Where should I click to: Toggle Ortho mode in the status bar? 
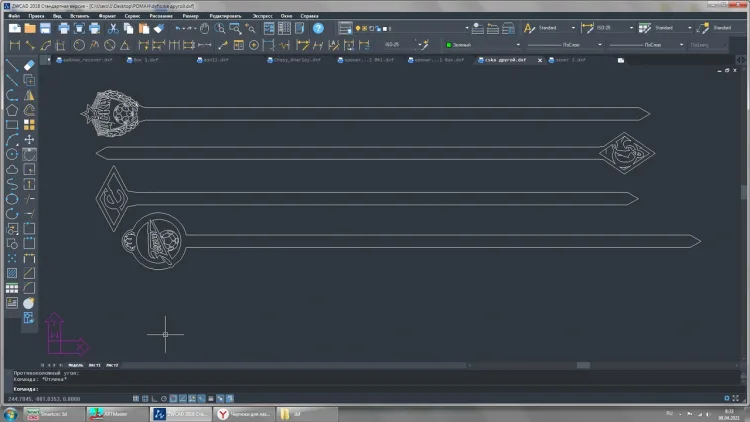(x=154, y=399)
